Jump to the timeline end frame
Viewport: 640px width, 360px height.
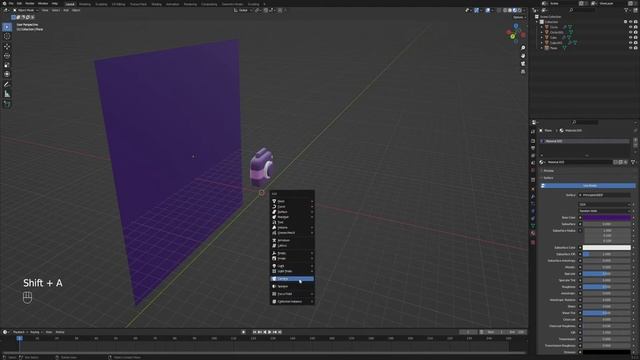[280, 332]
